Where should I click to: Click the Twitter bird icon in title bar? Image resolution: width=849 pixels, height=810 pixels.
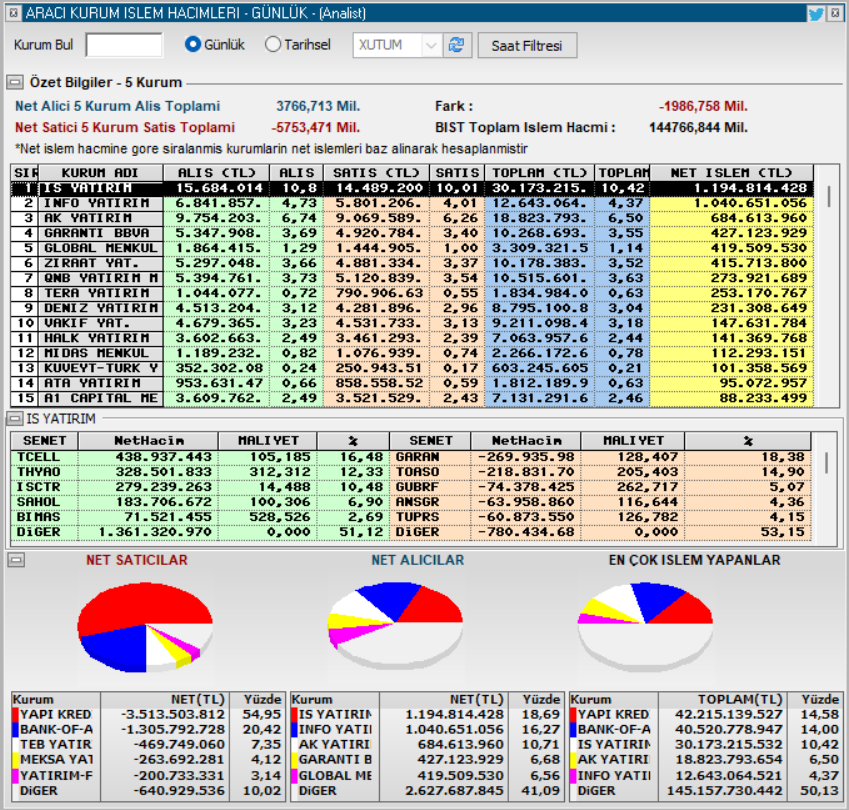tap(815, 14)
